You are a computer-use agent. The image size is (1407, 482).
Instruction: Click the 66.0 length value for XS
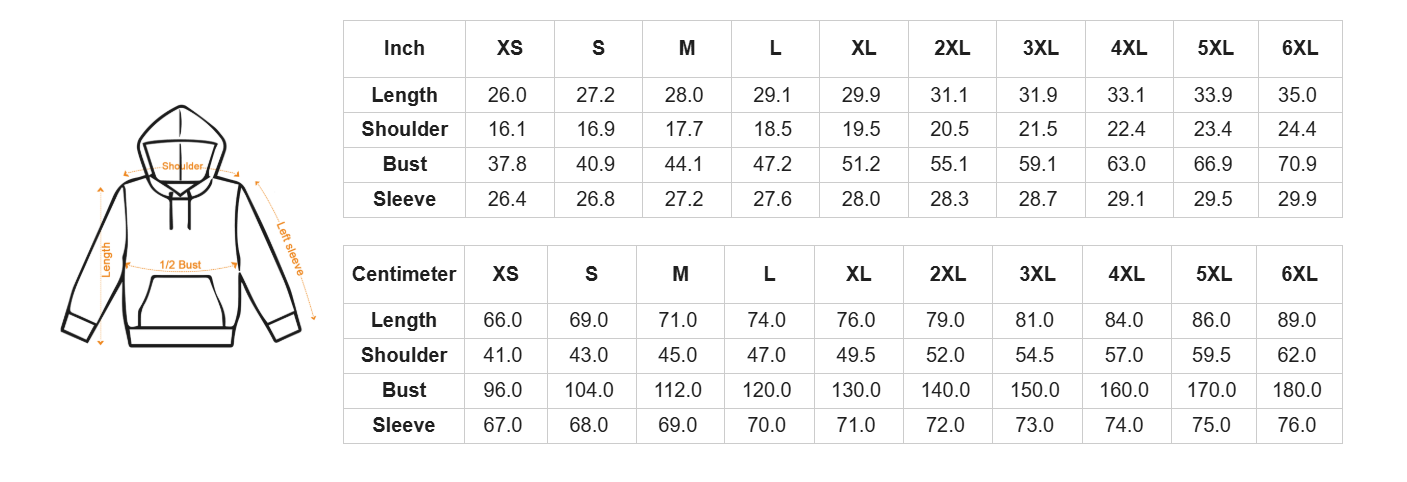point(503,320)
